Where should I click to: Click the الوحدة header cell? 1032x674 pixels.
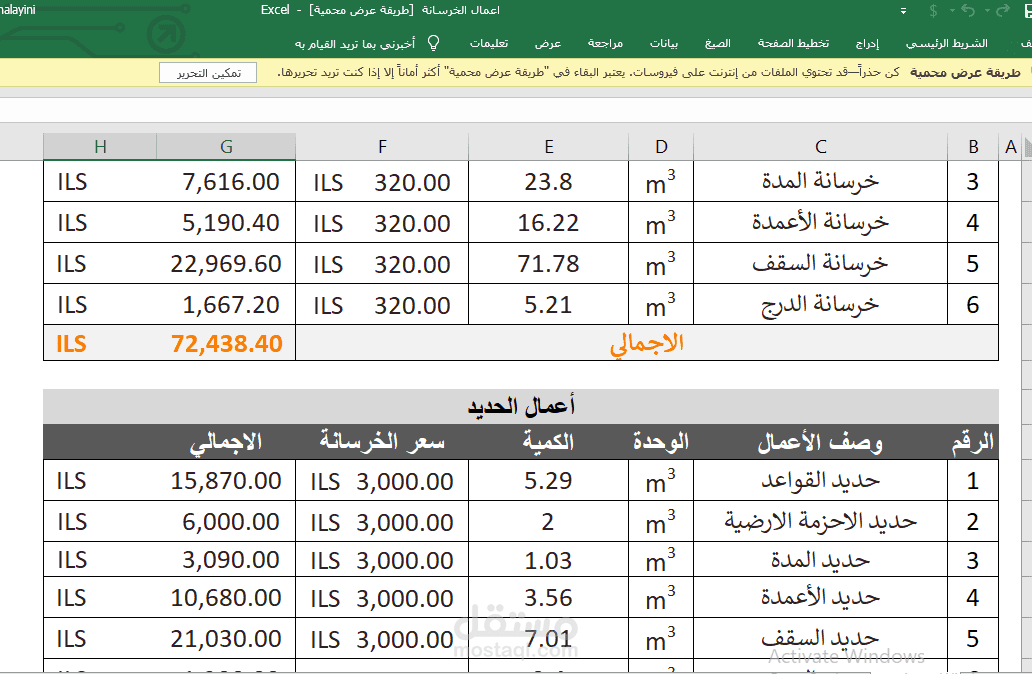661,442
